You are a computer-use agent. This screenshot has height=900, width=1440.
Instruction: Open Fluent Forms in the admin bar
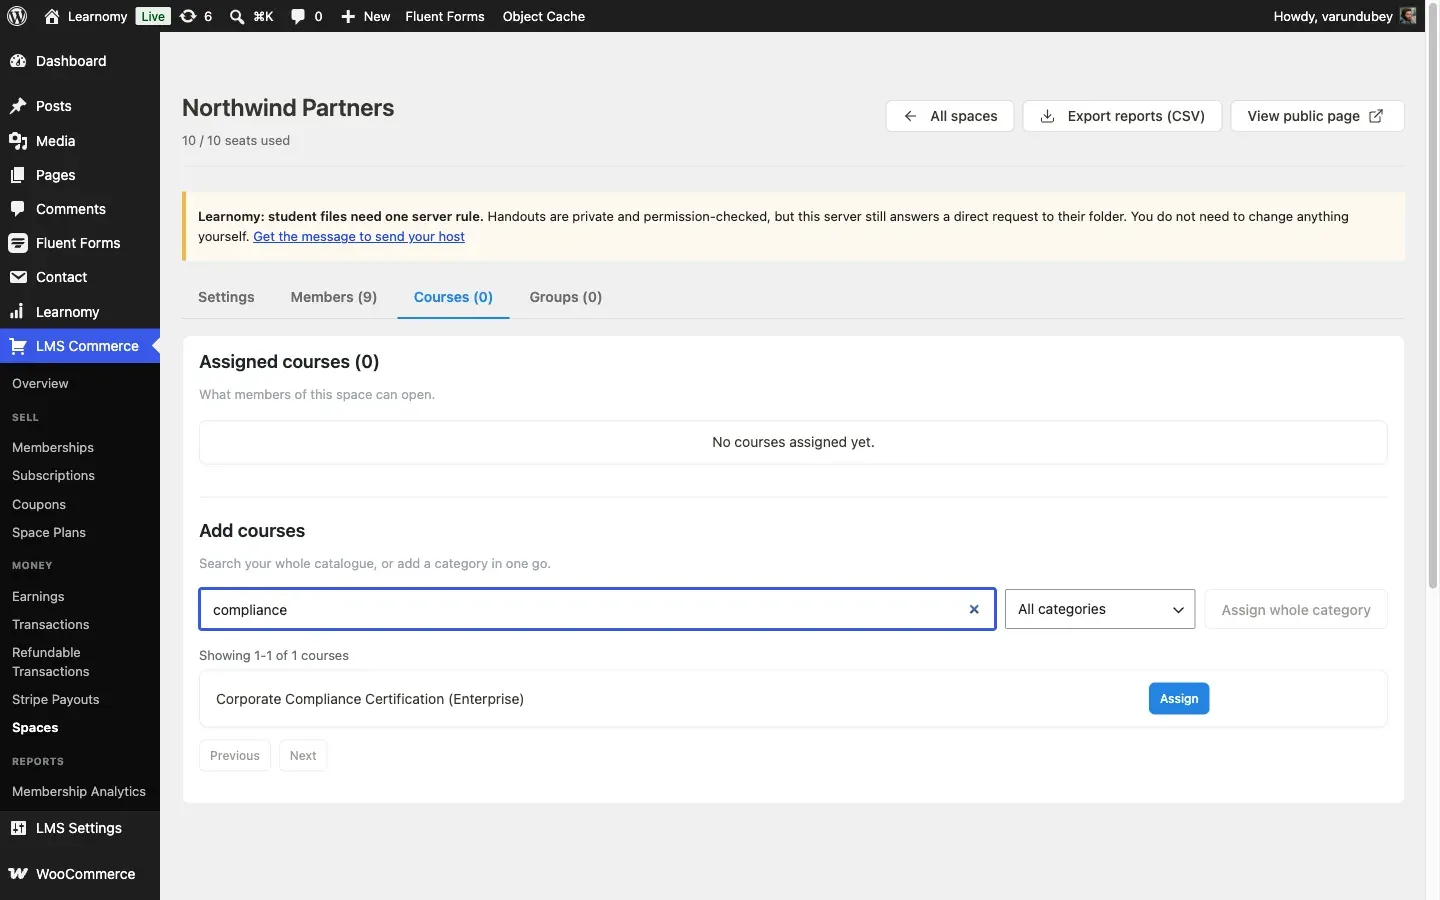(x=445, y=16)
